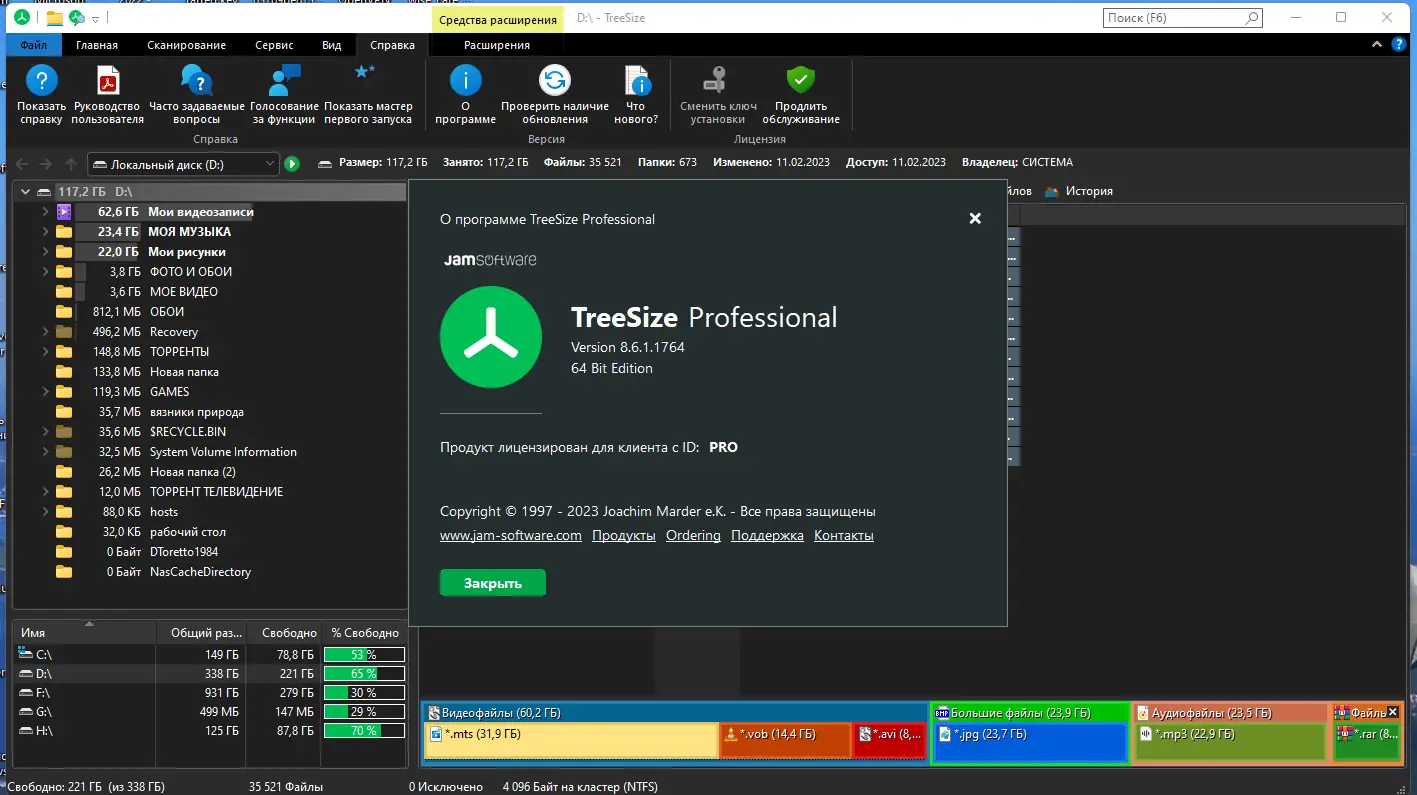
Task: Expand the Мои видеозаписи folder
Action: click(46, 211)
